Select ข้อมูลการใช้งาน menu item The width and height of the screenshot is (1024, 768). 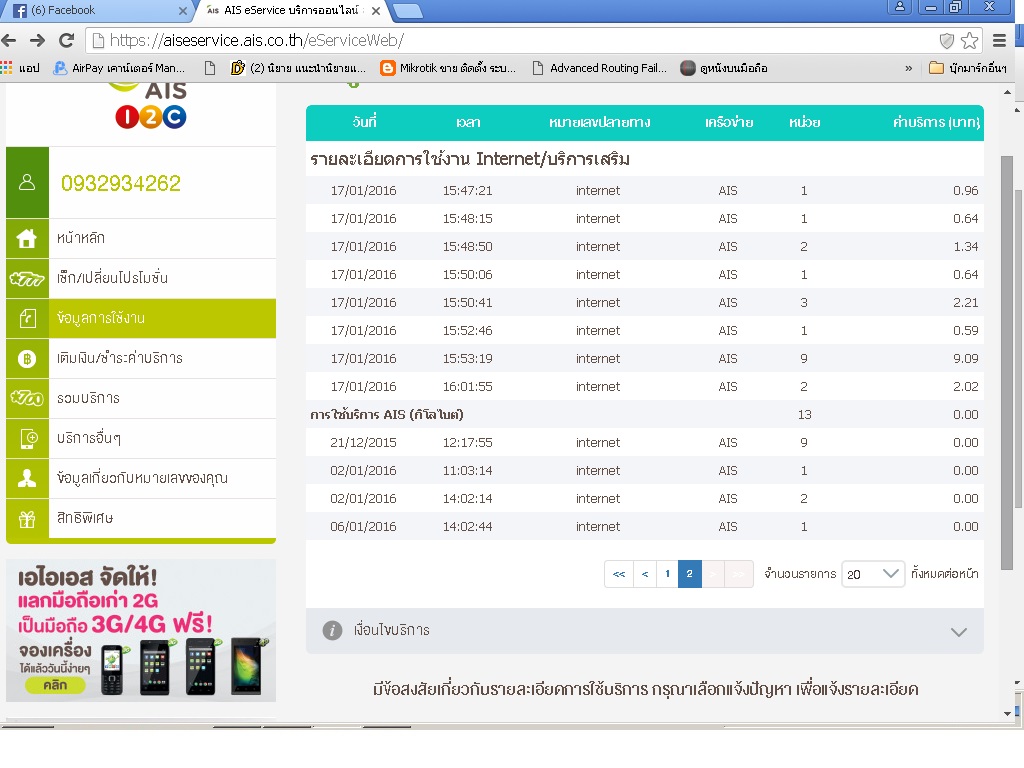141,319
